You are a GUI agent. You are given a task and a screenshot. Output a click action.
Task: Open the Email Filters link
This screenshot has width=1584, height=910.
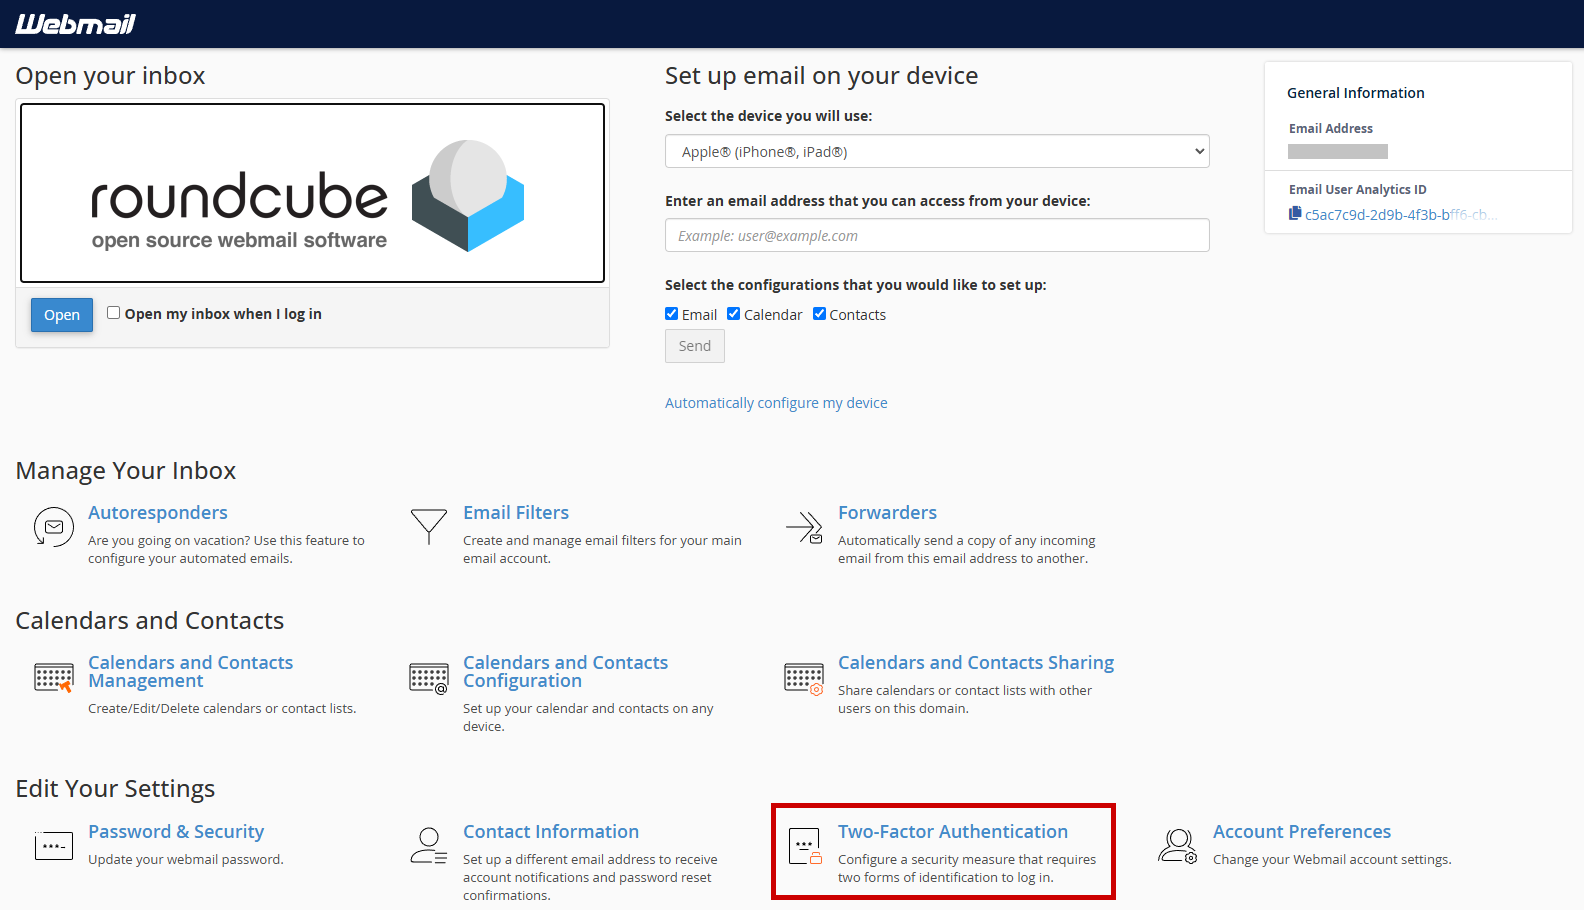[516, 513]
